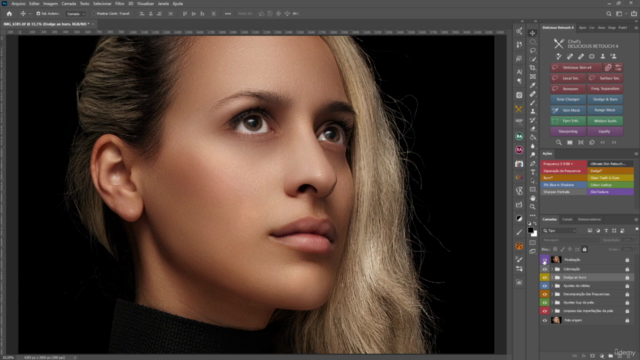The image size is (640, 360).
Task: Click the Delicious Skin v4 button
Action: (x=576, y=67)
